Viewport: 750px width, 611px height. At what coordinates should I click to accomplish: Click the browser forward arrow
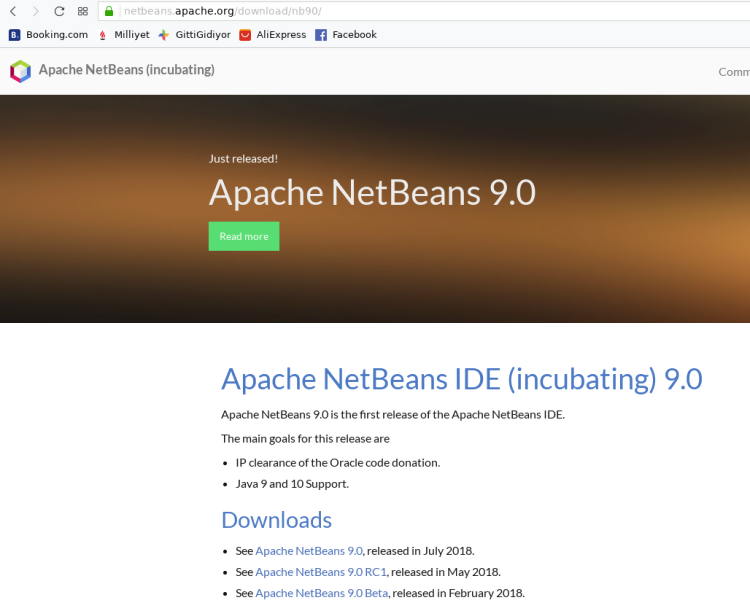(x=36, y=11)
